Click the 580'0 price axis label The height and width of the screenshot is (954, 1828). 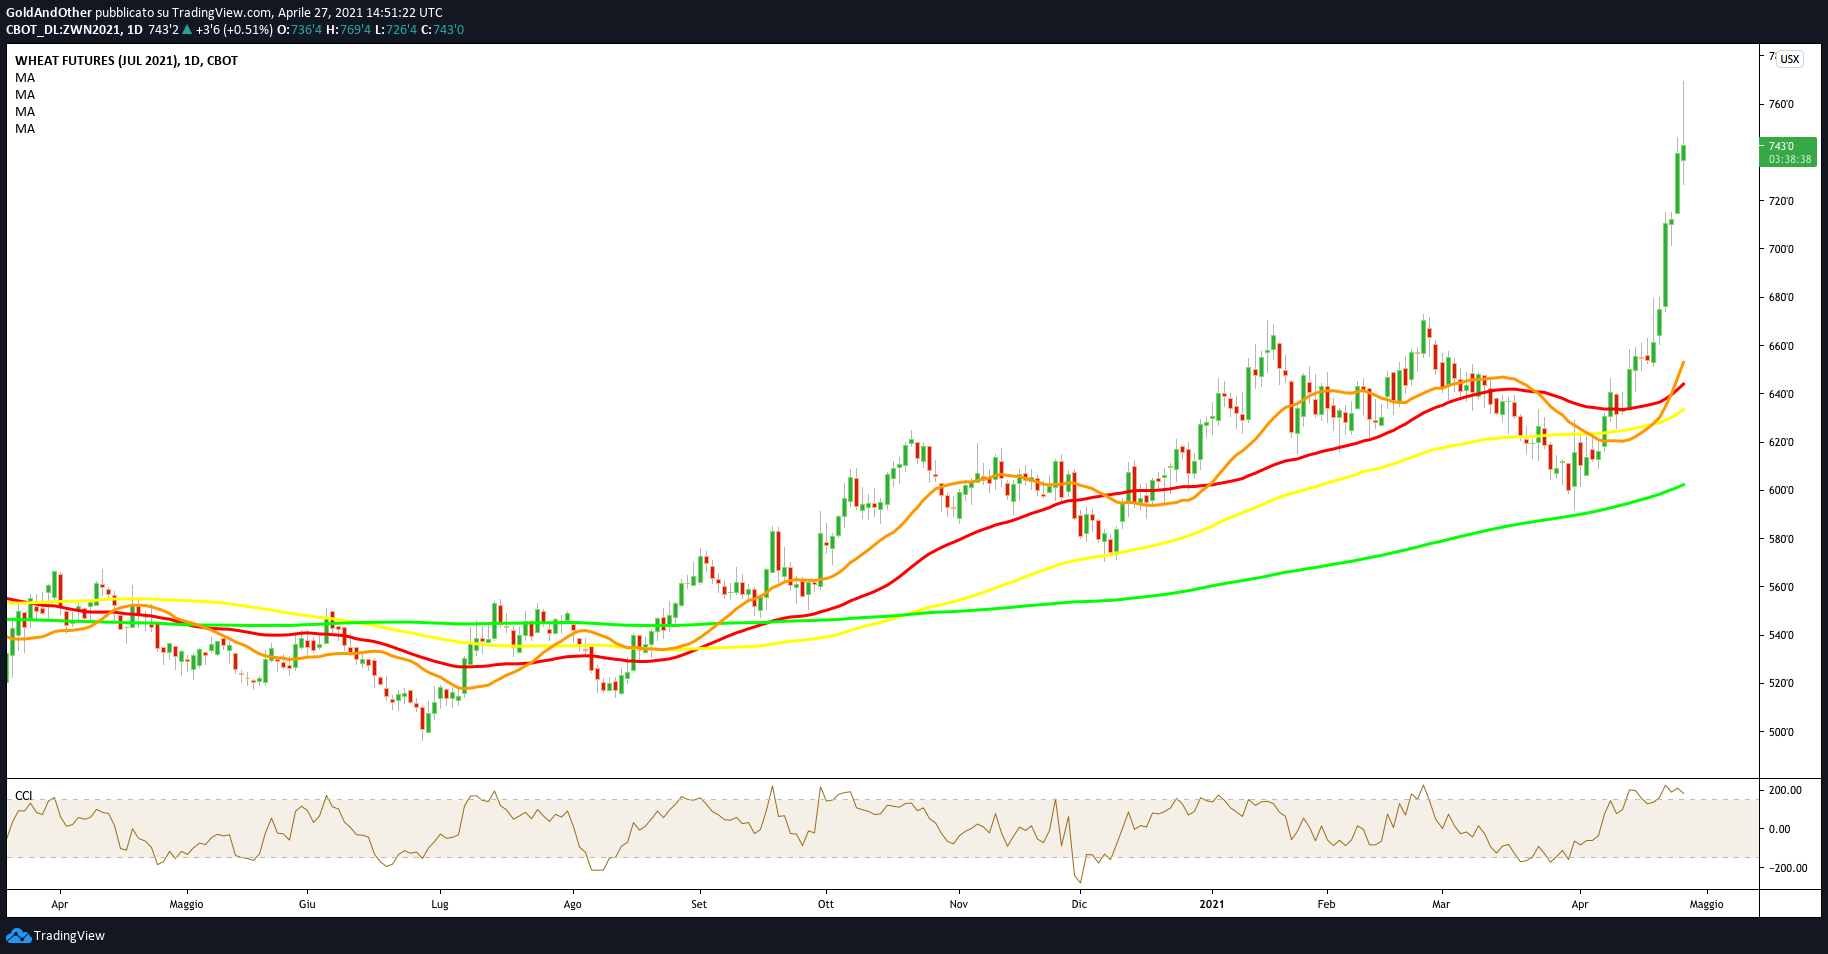point(1781,539)
